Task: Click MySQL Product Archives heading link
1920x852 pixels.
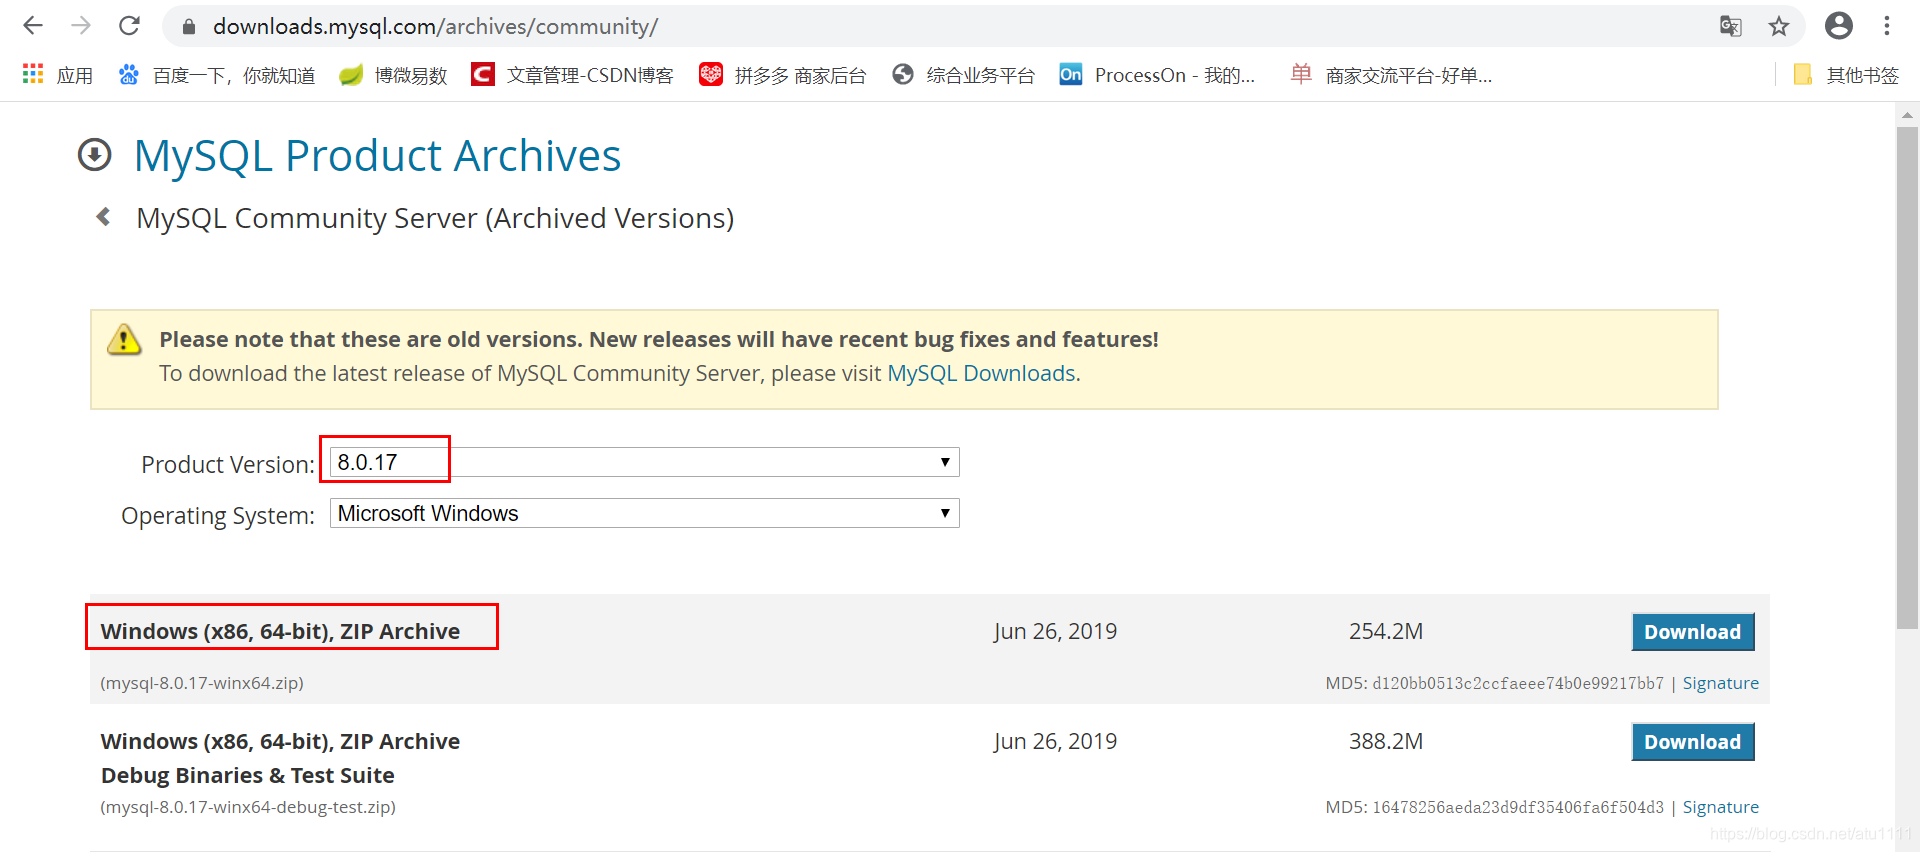Action: click(x=377, y=156)
